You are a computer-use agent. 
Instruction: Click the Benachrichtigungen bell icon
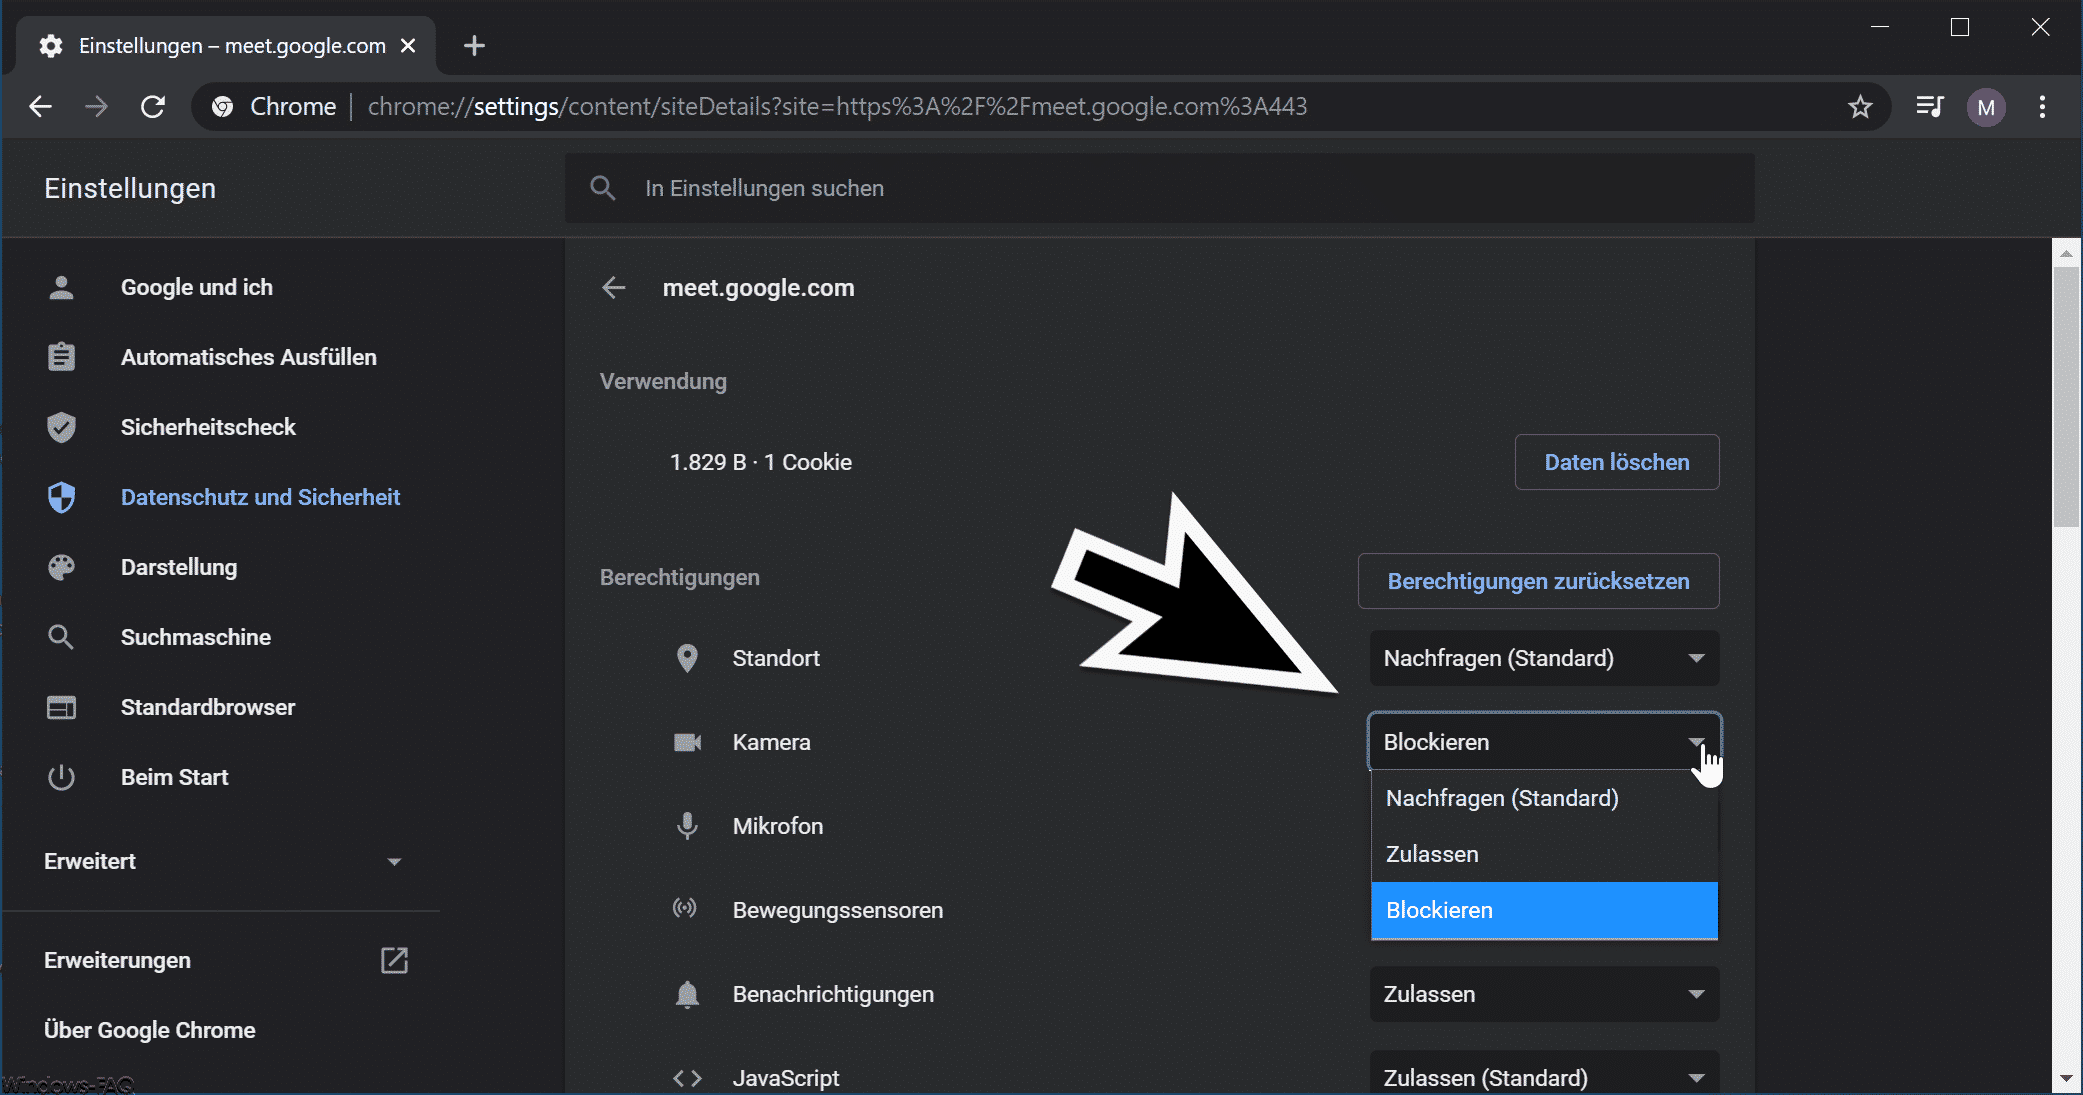click(687, 994)
